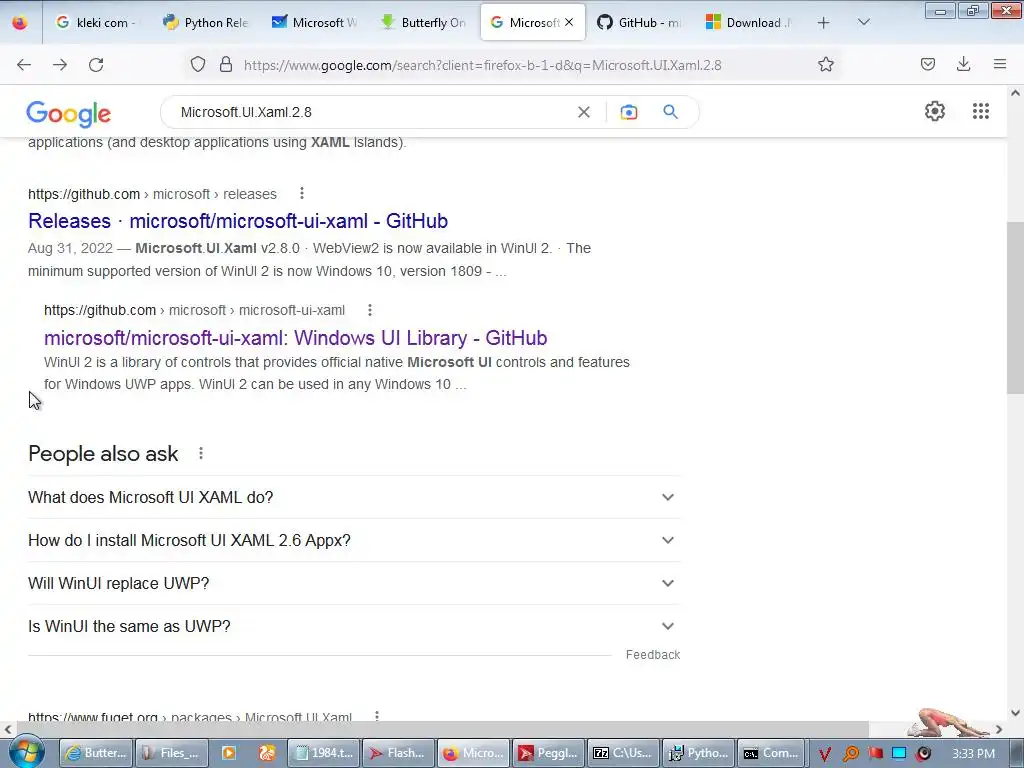The width and height of the screenshot is (1024, 768).
Task: Expand 'Is WinUI the same as UWP?'
Action: pos(354,626)
